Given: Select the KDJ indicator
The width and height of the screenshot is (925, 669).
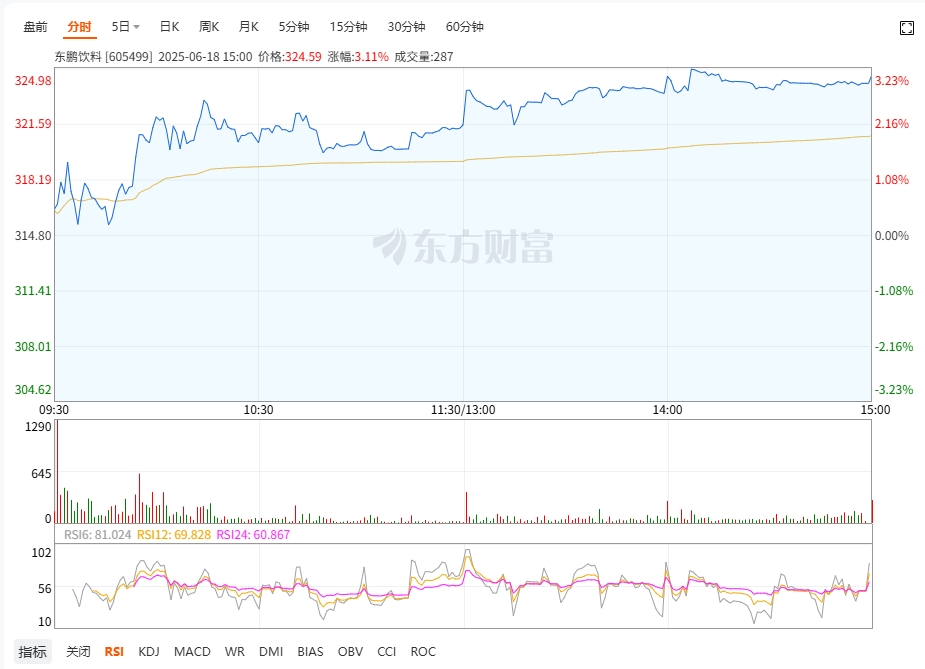Looking at the screenshot, I should (x=149, y=652).
